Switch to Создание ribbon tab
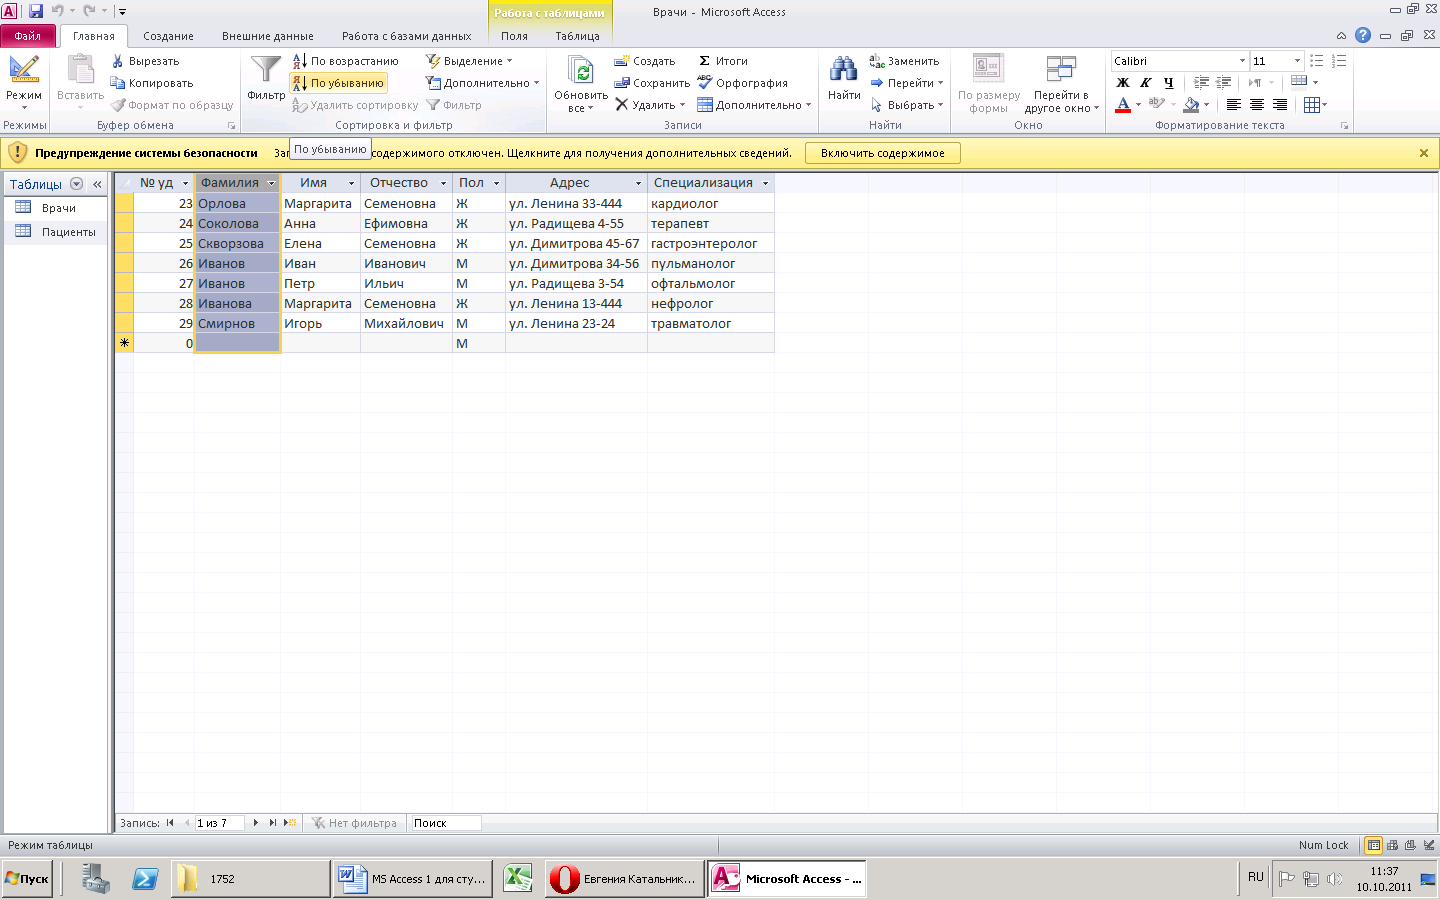 tap(168, 36)
